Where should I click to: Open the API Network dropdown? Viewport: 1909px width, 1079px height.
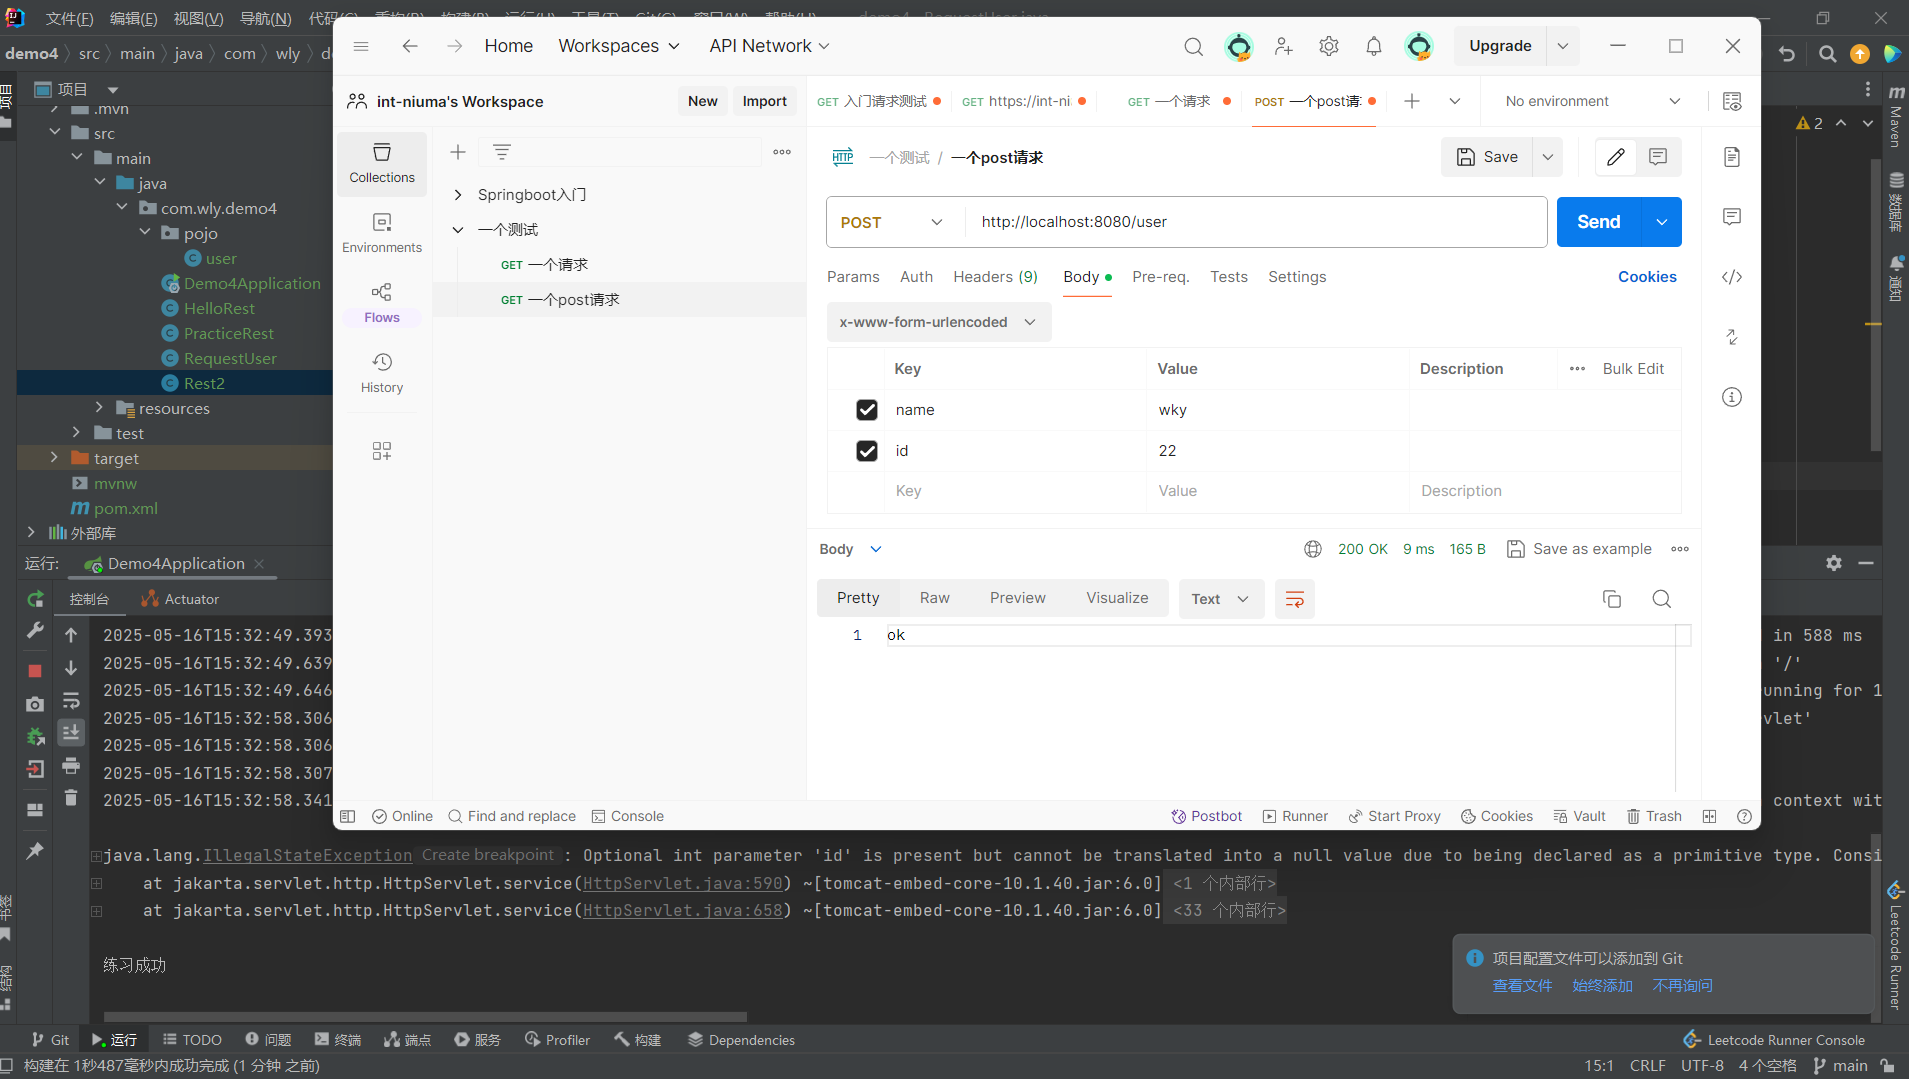click(x=769, y=46)
